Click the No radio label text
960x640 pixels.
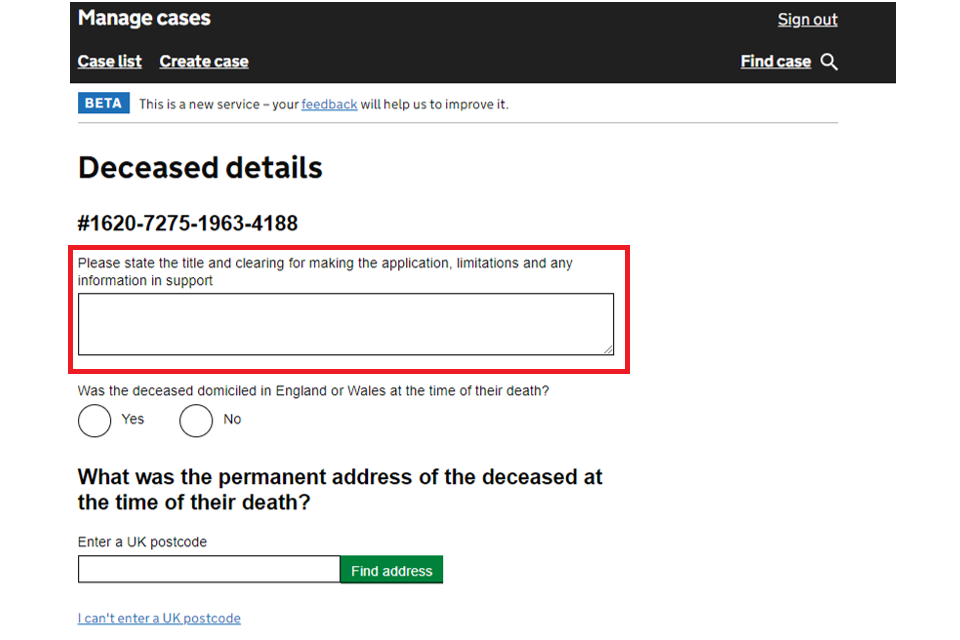point(232,419)
